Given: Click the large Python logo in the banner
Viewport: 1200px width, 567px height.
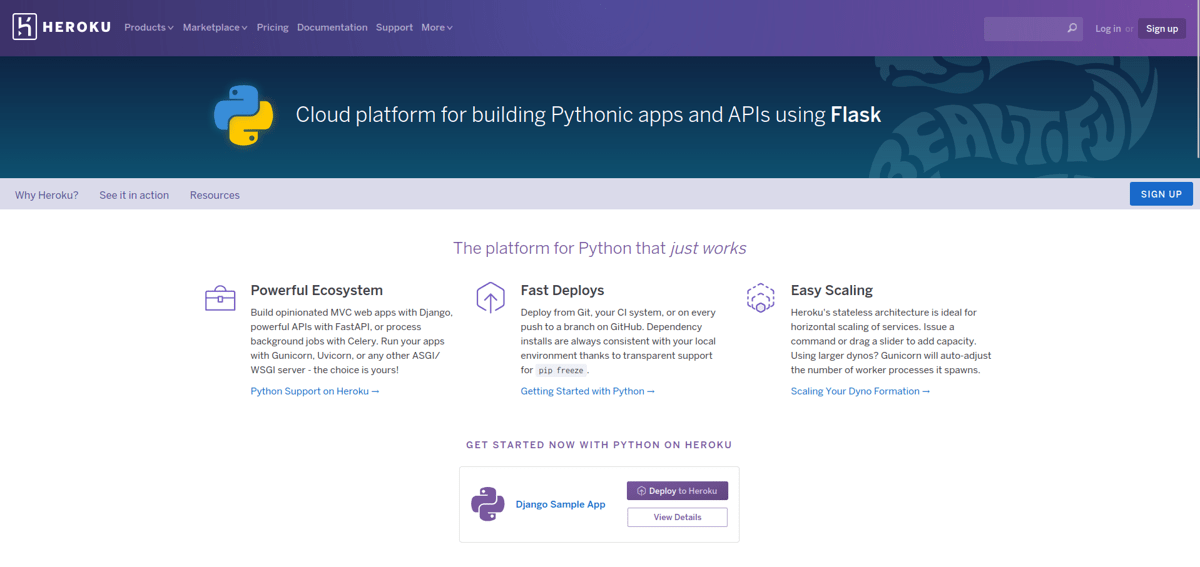Looking at the screenshot, I should 244,115.
